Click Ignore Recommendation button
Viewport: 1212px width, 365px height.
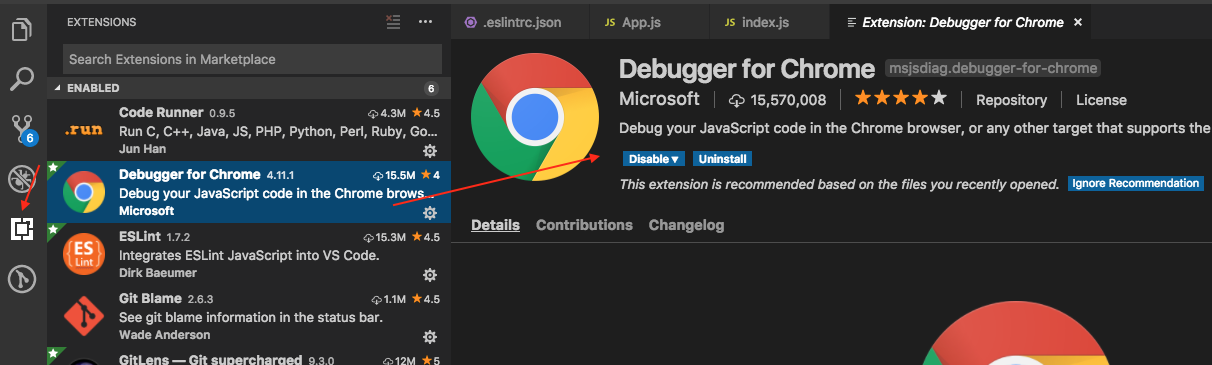[x=1135, y=183]
